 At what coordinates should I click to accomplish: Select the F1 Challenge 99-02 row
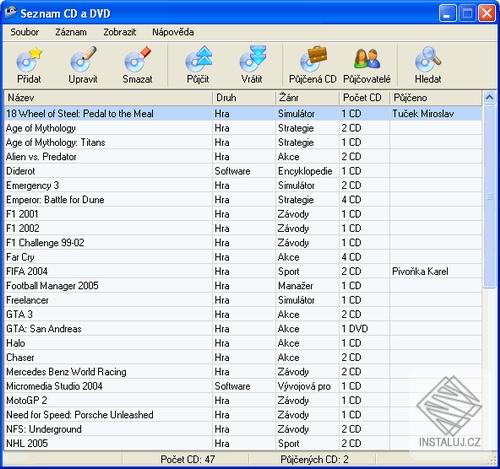tap(243, 243)
